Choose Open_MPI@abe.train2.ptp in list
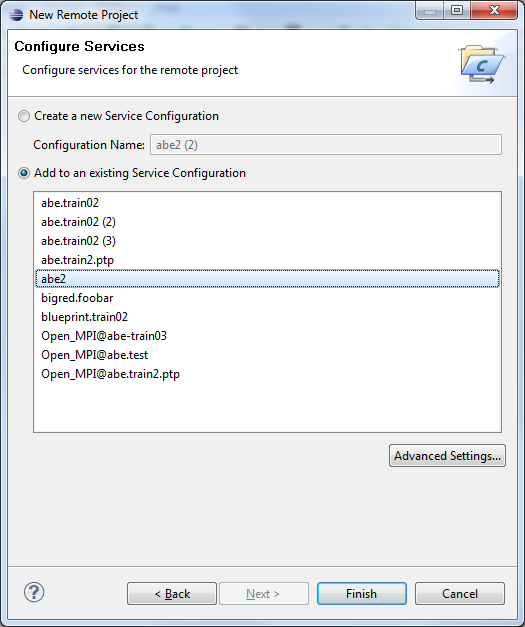525x627 pixels. pos(267,374)
